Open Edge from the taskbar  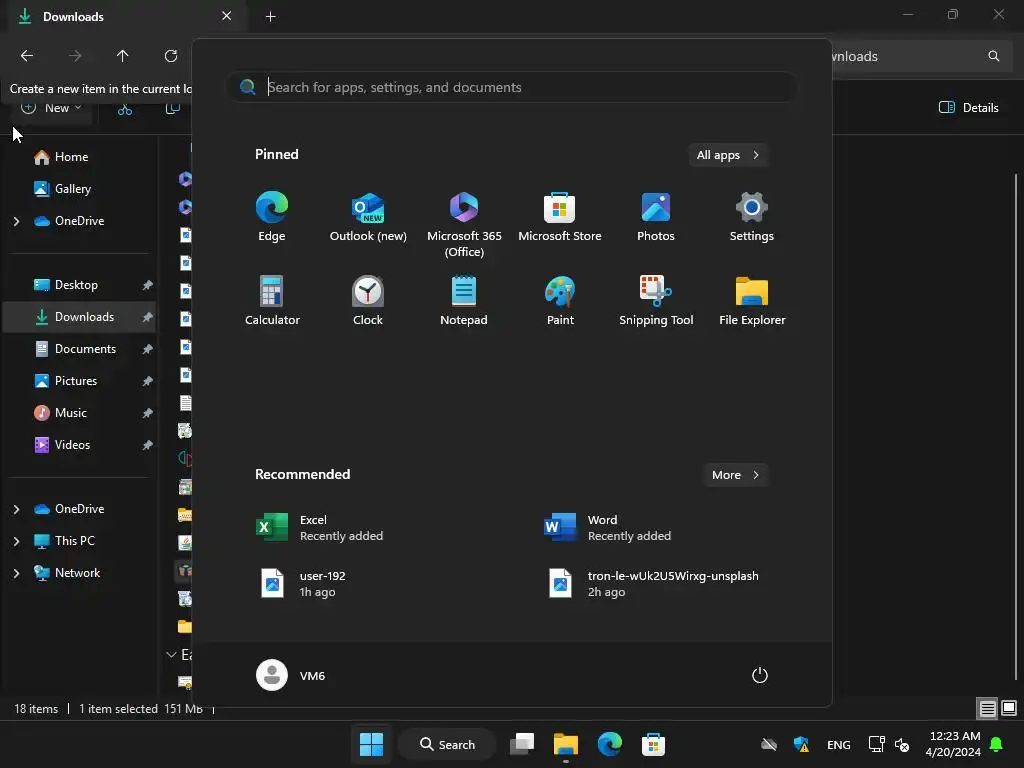pyautogui.click(x=609, y=744)
